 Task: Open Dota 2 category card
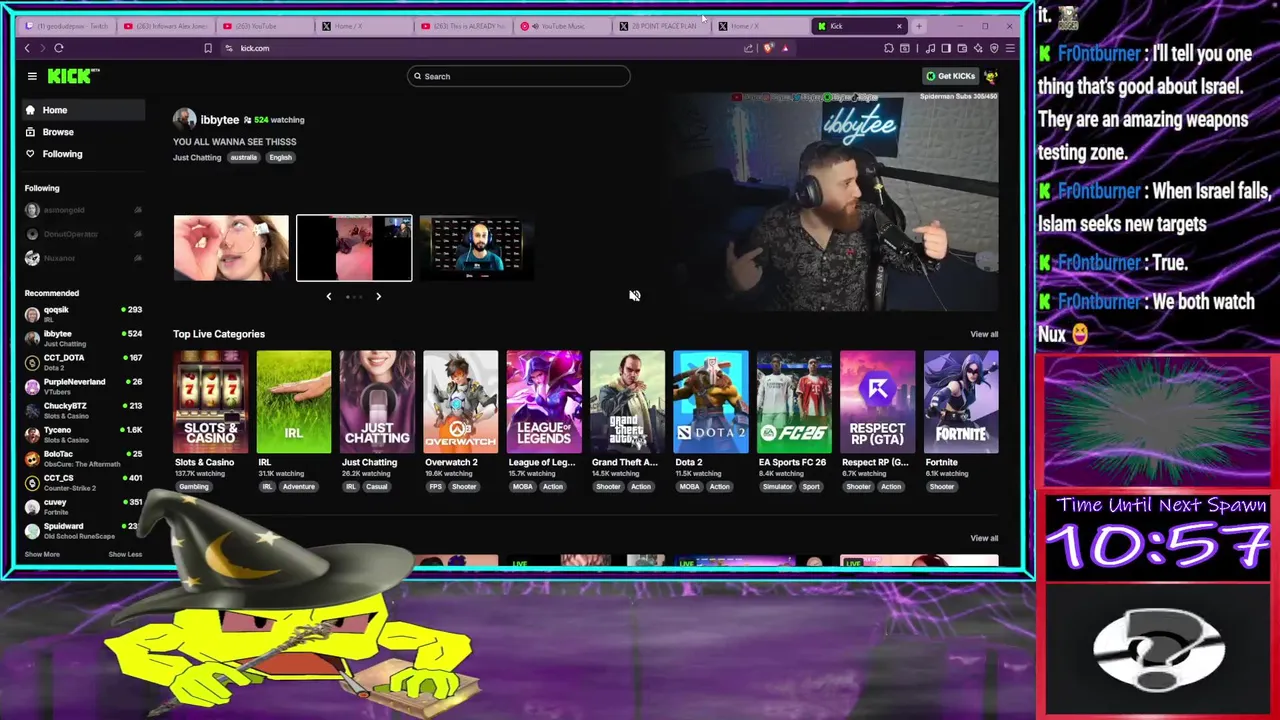pos(711,402)
